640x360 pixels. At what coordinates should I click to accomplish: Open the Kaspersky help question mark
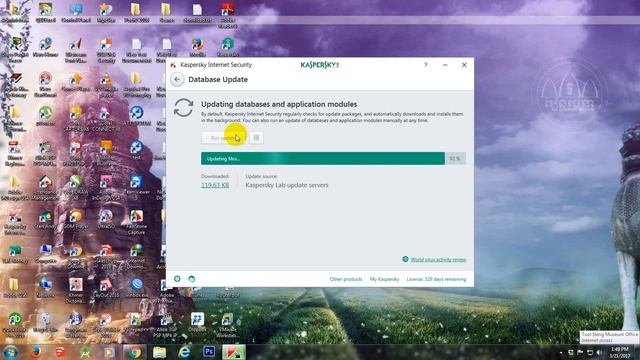[x=425, y=64]
